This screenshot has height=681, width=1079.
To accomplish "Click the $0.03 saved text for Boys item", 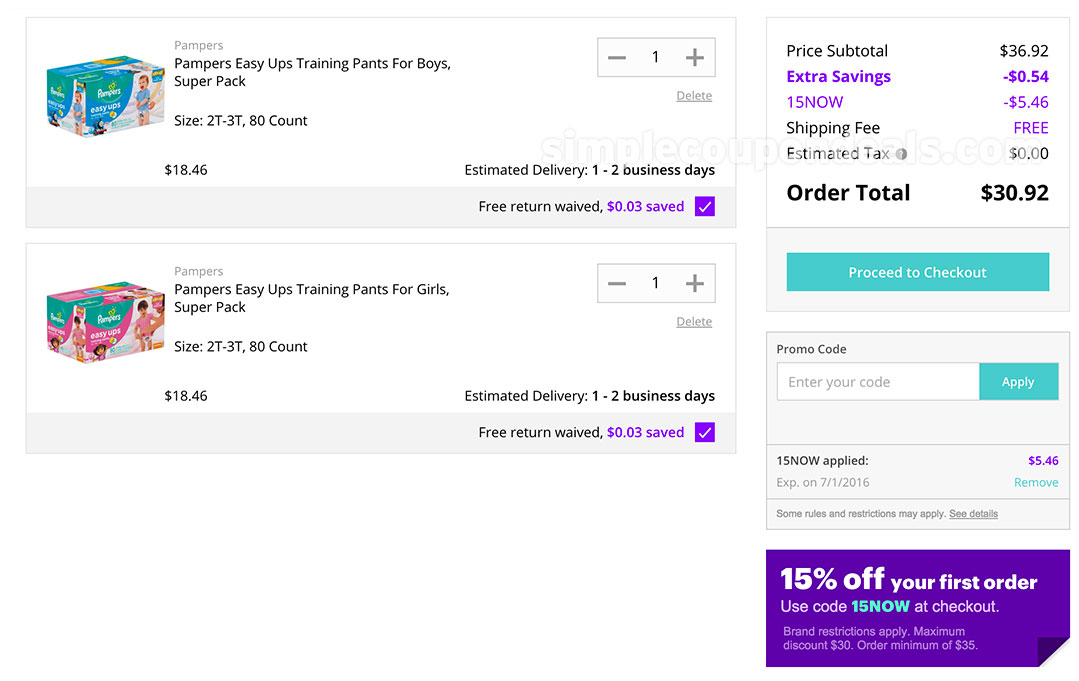I will 645,206.
